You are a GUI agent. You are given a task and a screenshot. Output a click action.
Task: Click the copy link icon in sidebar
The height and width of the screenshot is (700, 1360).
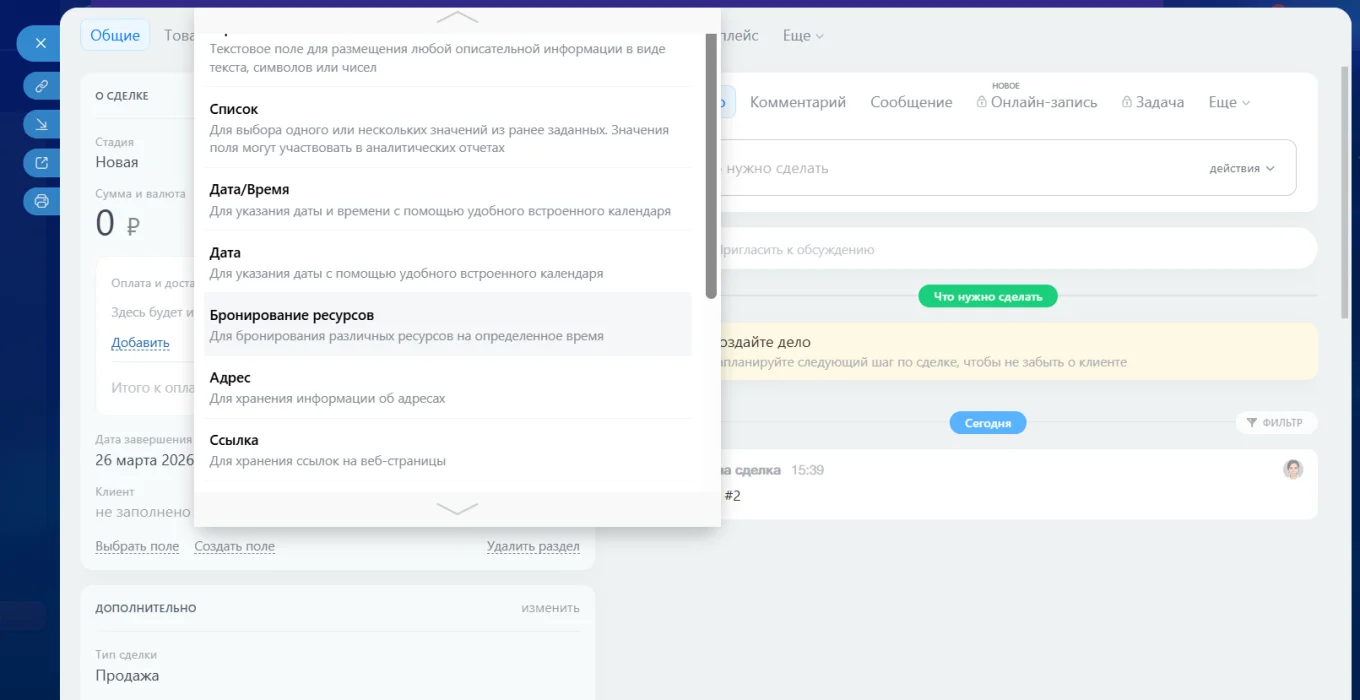(x=41, y=86)
